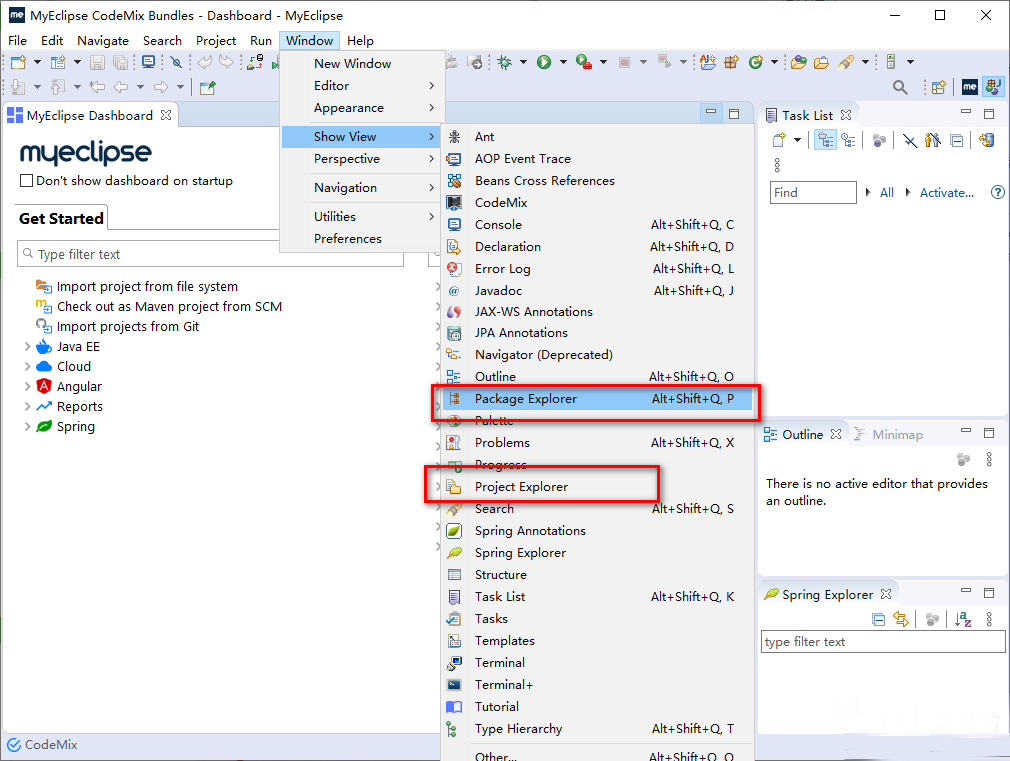Click the Activate... link
This screenshot has height=761, width=1010.
pos(946,193)
